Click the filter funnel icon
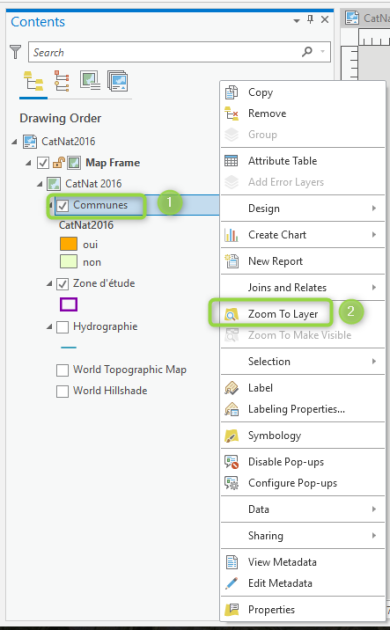This screenshot has height=630, width=390. point(15,52)
